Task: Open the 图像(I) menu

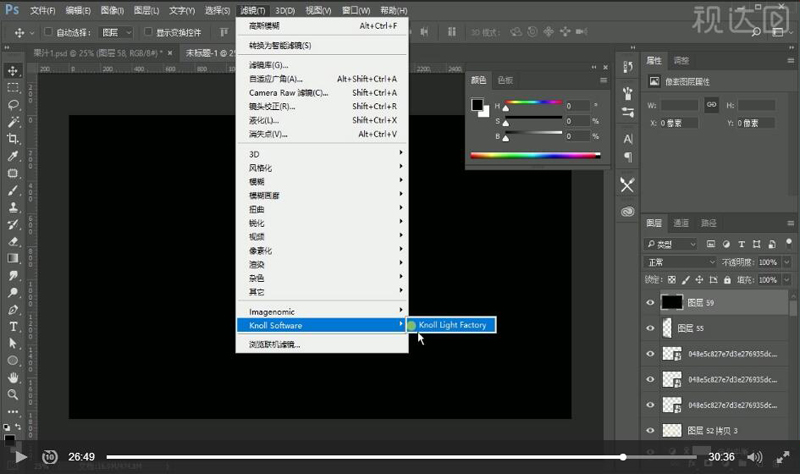Action: pyautogui.click(x=112, y=10)
